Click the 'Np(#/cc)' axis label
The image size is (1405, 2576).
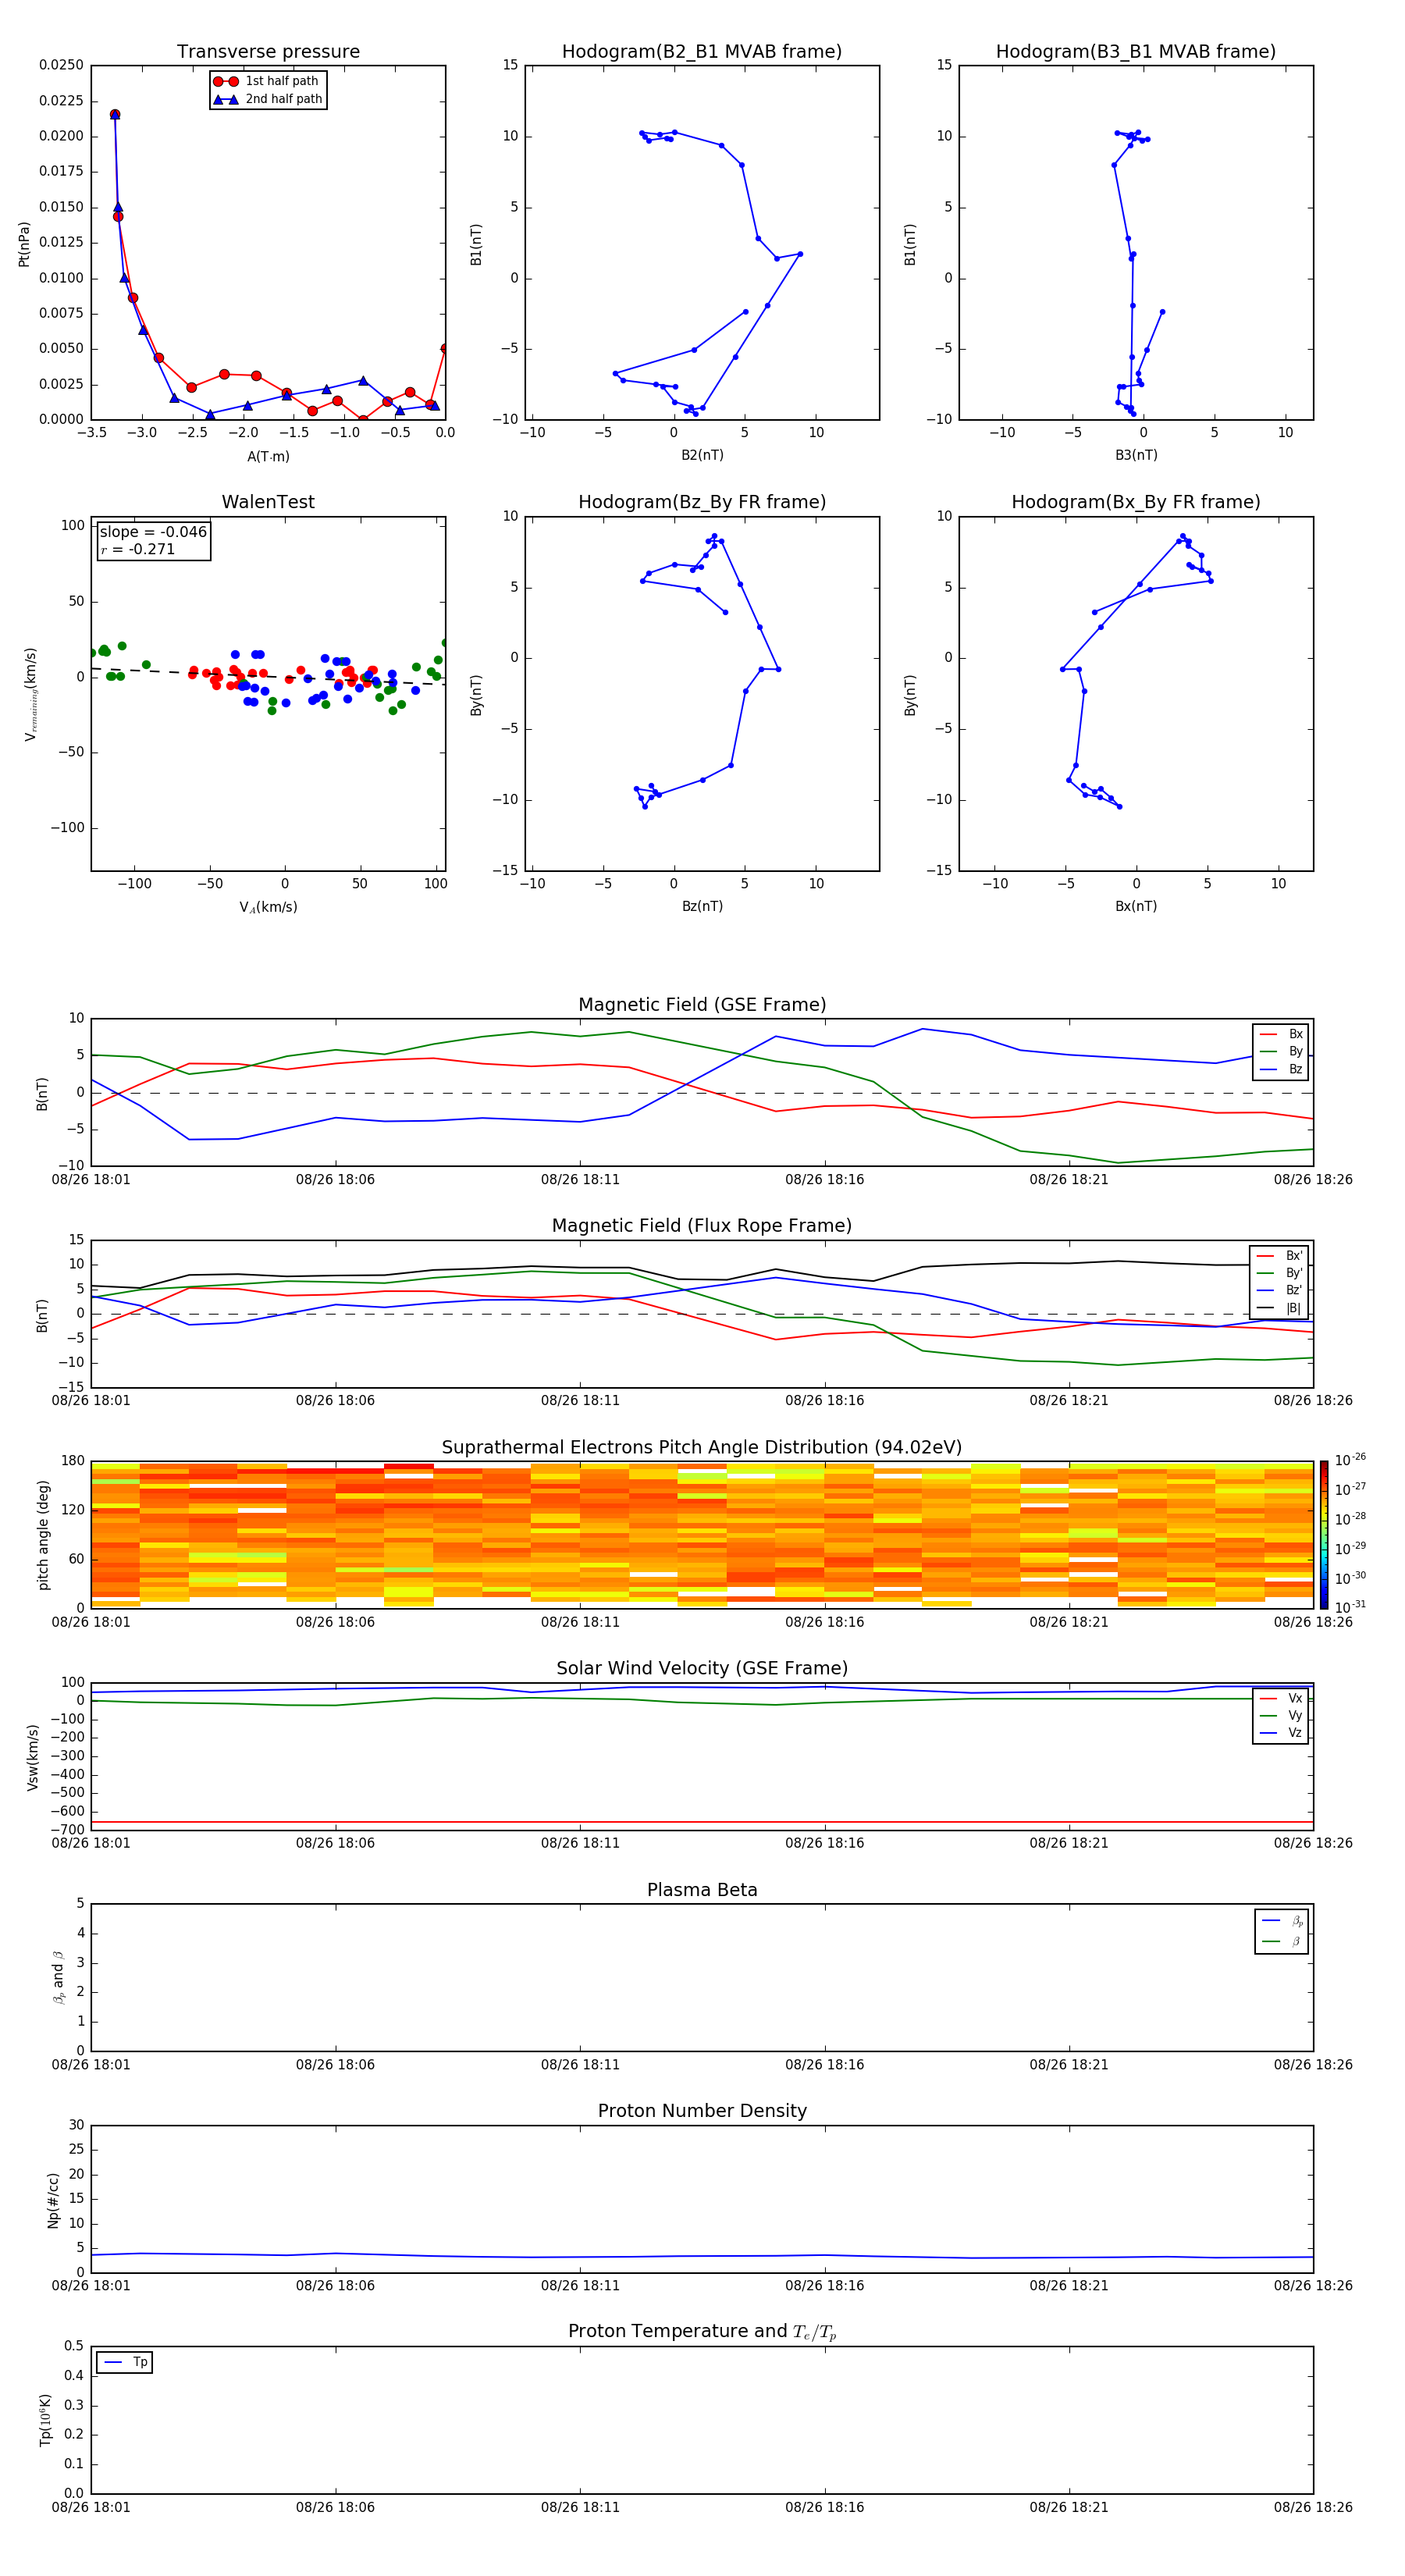pos(54,2199)
